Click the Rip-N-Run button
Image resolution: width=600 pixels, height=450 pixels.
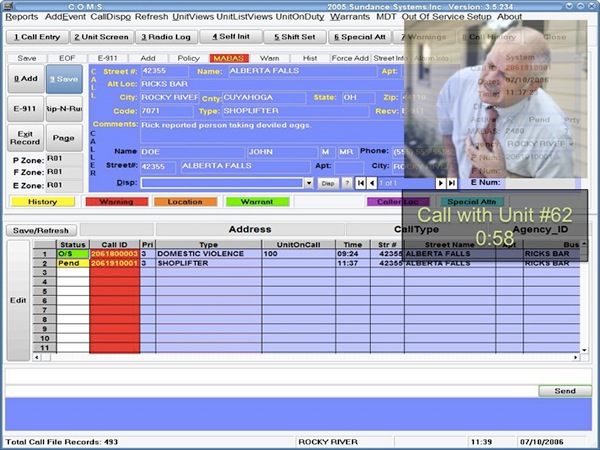pyautogui.click(x=64, y=109)
